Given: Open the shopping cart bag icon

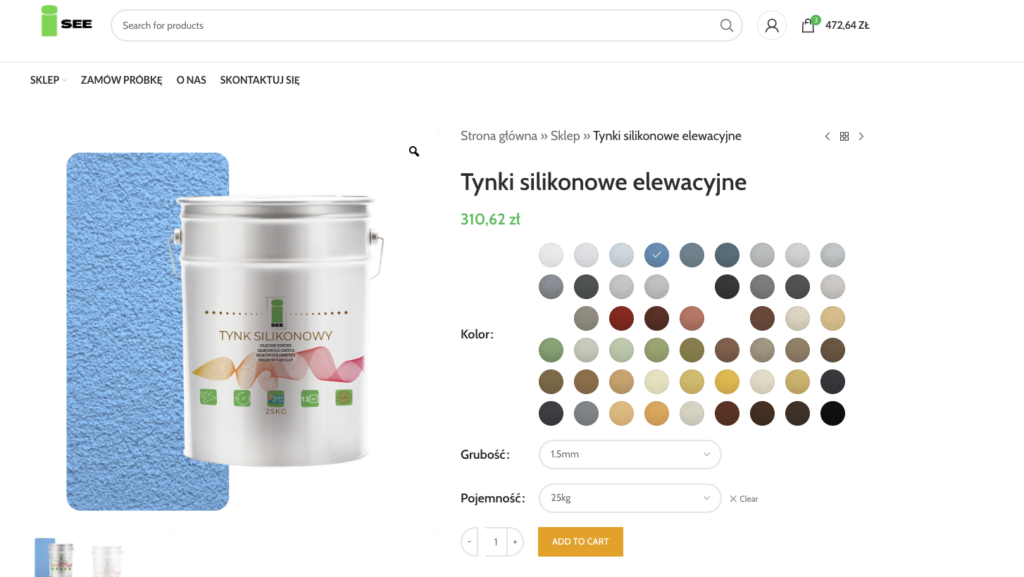Looking at the screenshot, I should tap(808, 25).
